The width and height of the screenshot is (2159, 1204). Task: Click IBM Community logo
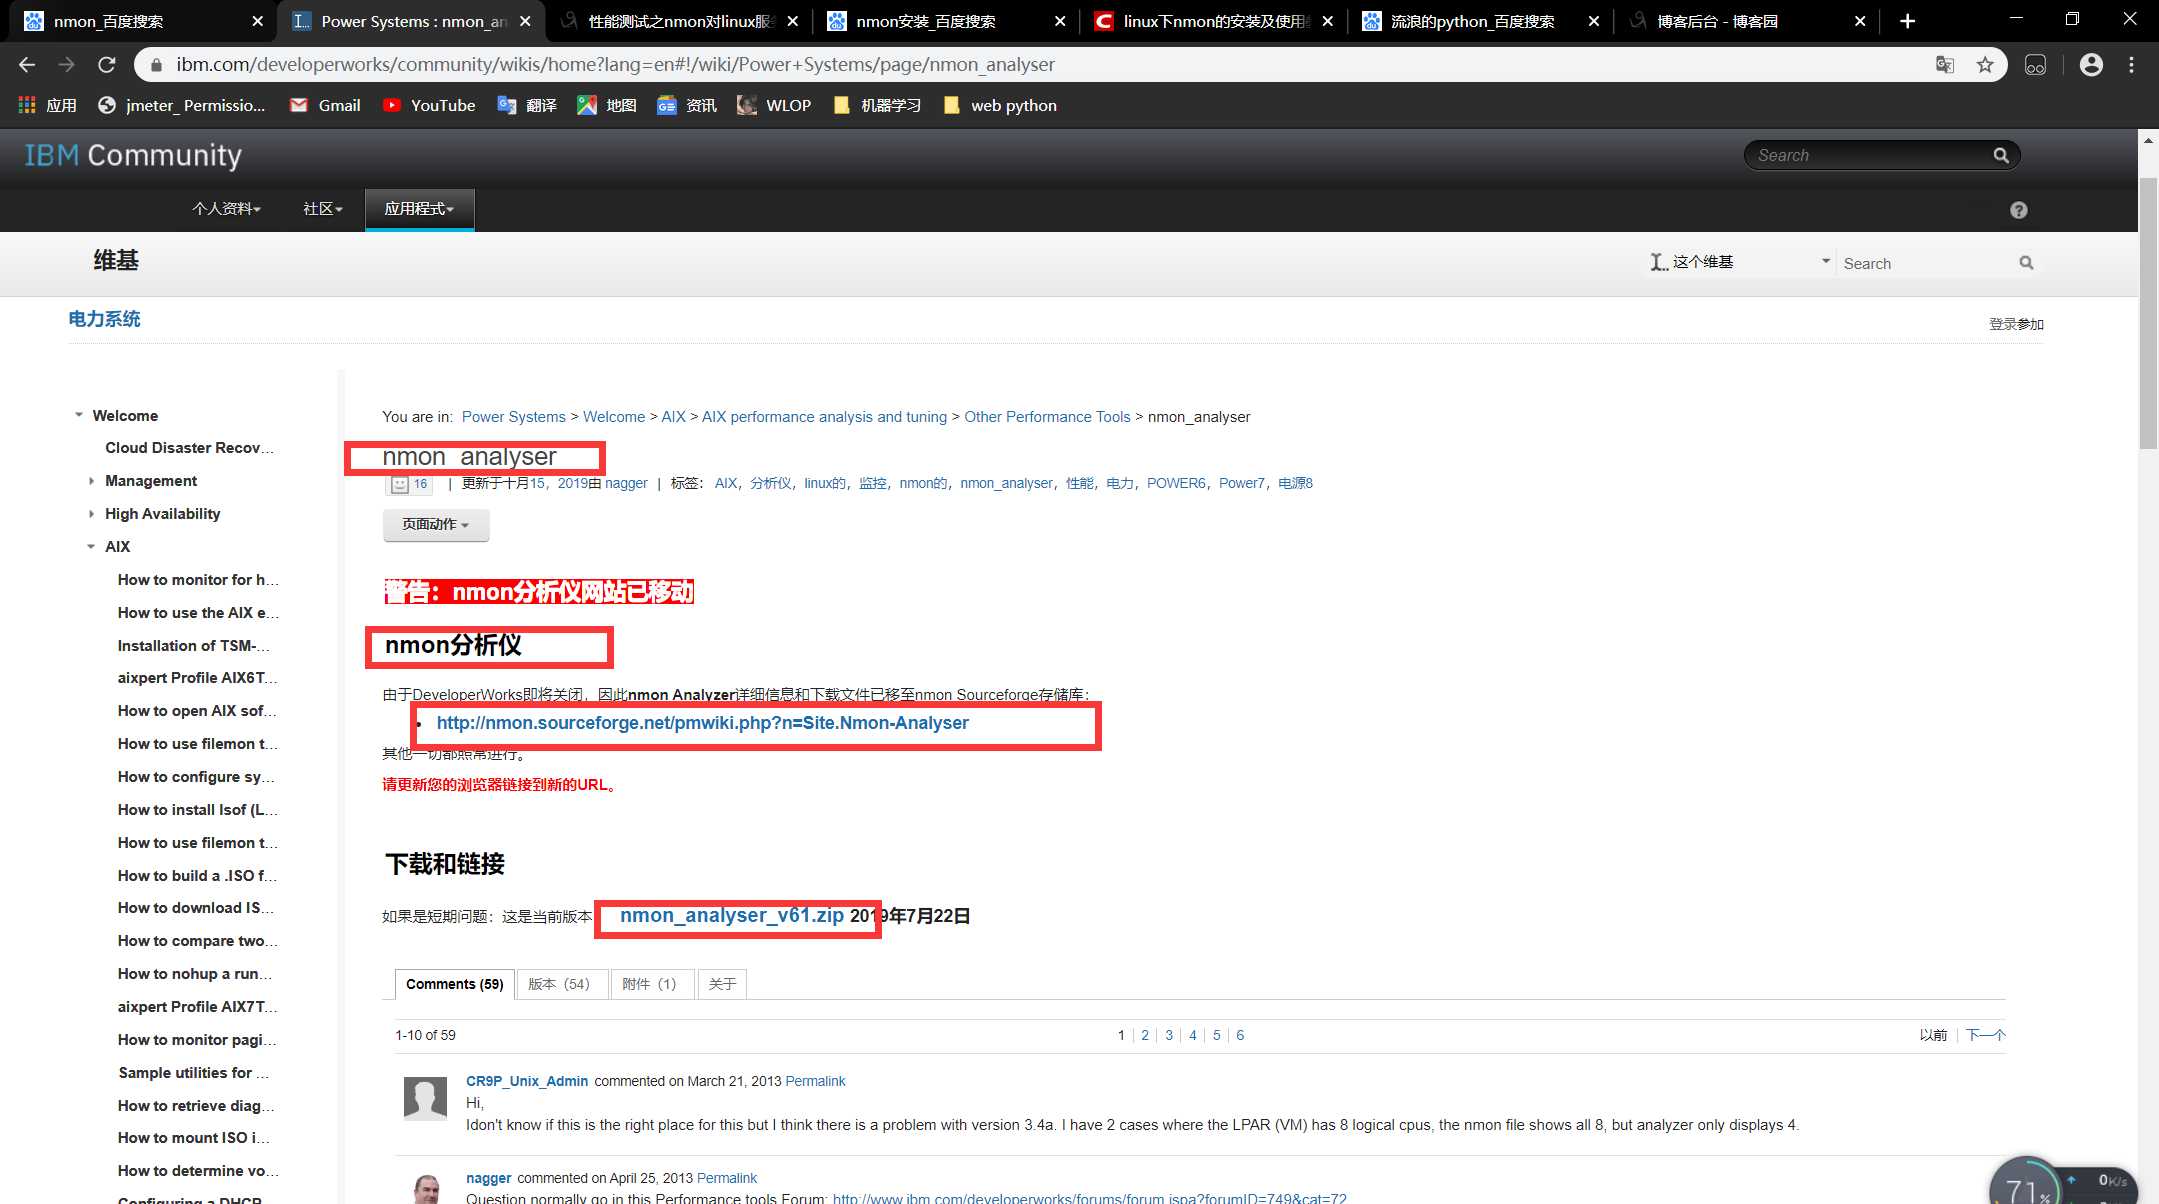point(133,155)
